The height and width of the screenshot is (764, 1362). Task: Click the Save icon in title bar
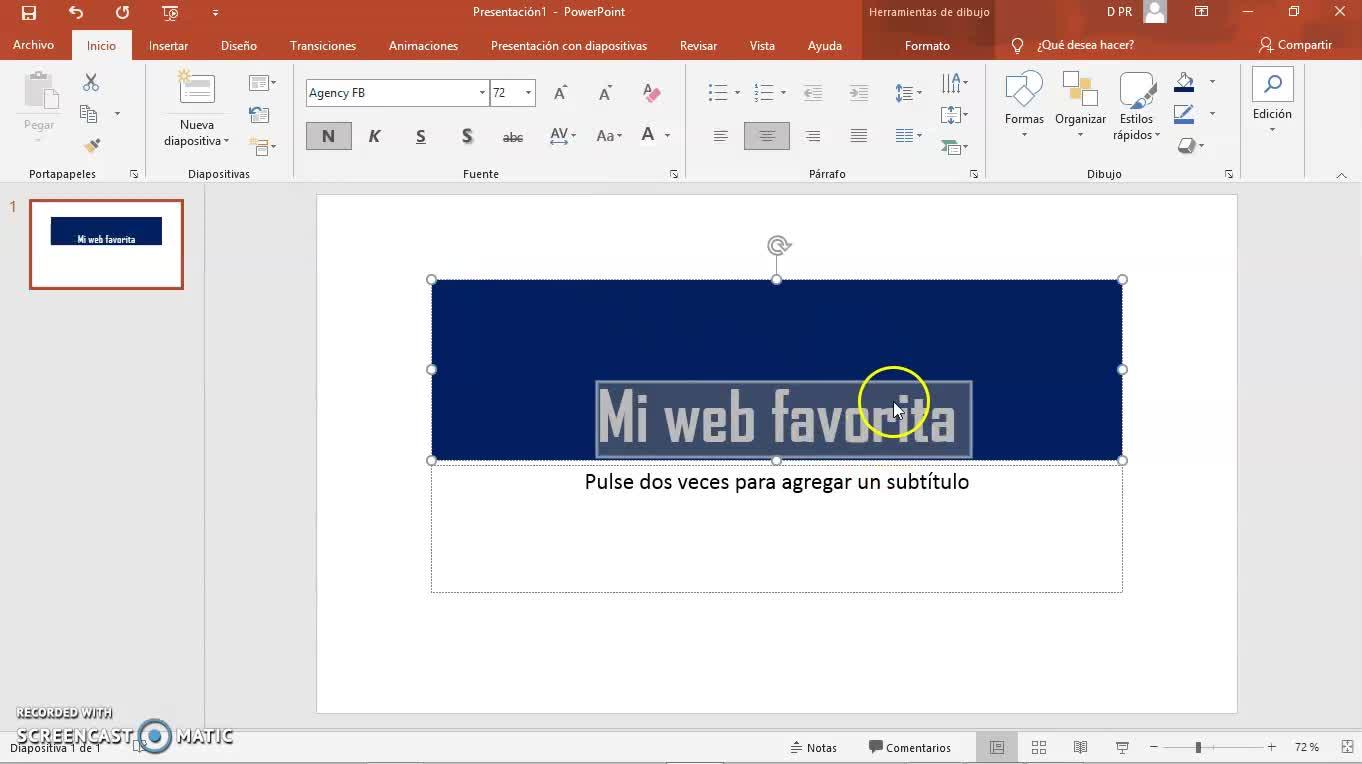click(x=29, y=13)
